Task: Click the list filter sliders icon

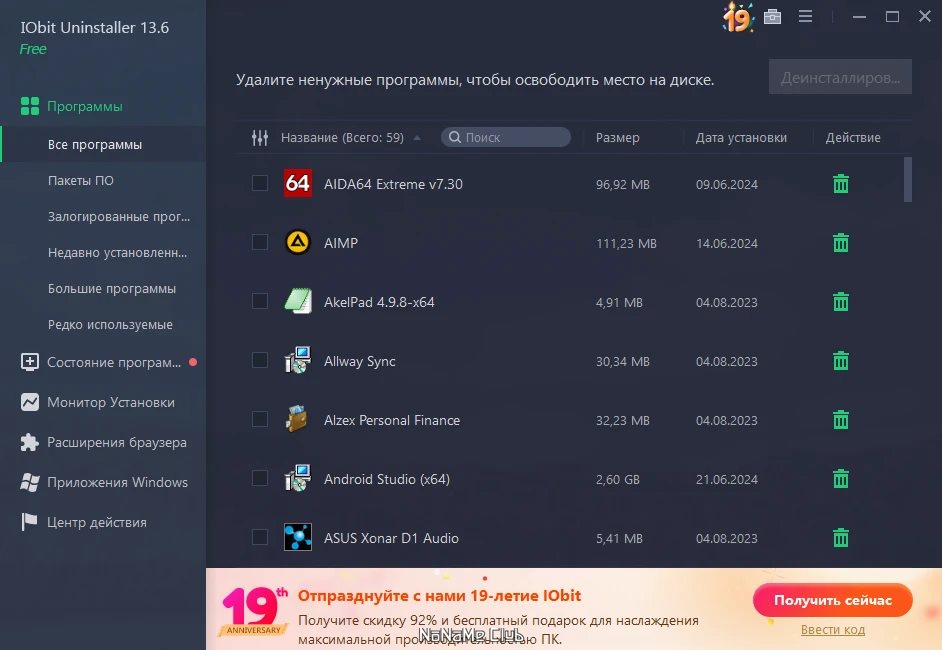Action: pos(260,138)
